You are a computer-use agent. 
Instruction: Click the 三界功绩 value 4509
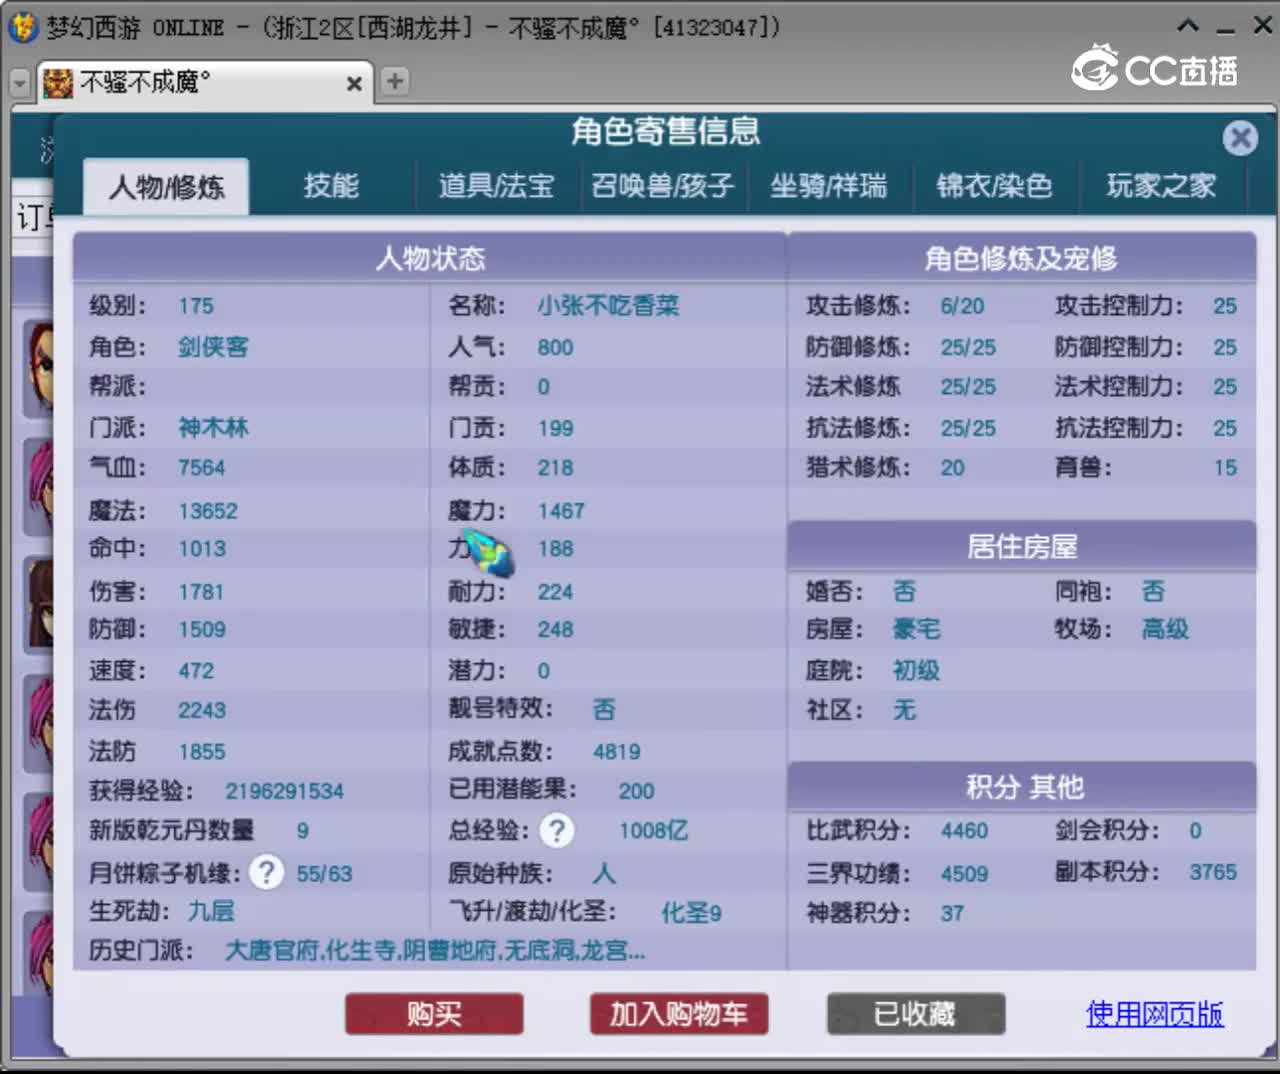click(x=964, y=874)
